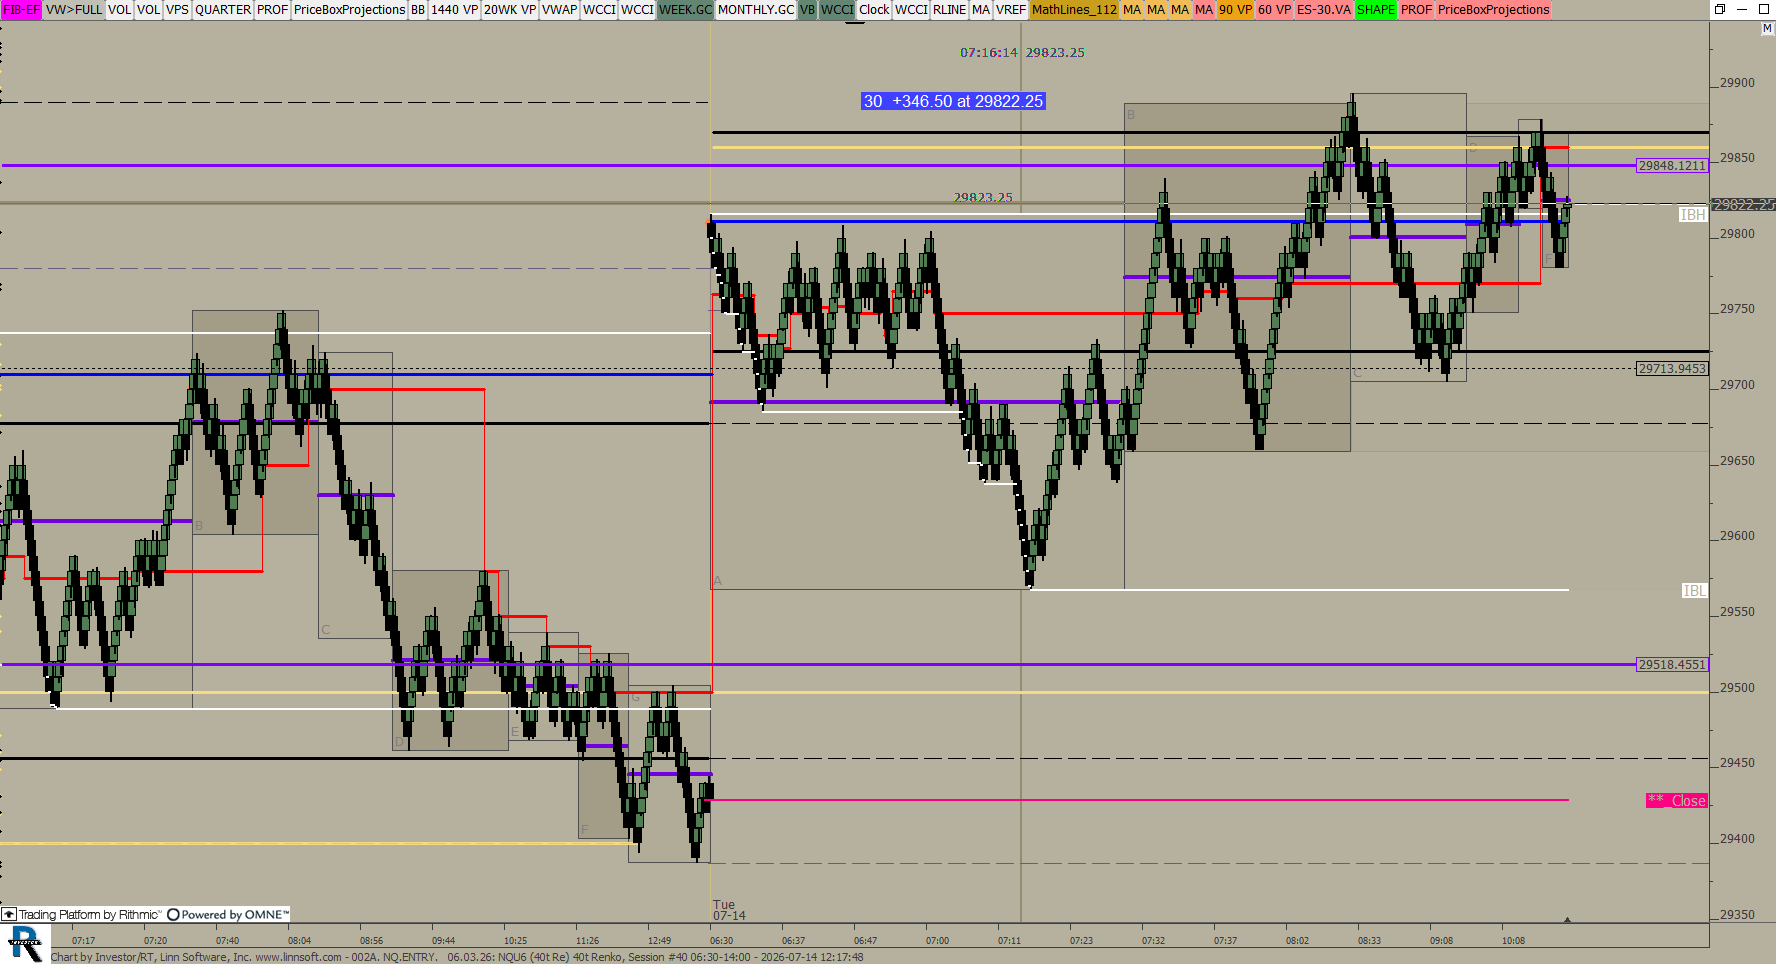Click the green WCCI button next to VB
Viewport: 1776px width, 964px height.
click(x=837, y=9)
